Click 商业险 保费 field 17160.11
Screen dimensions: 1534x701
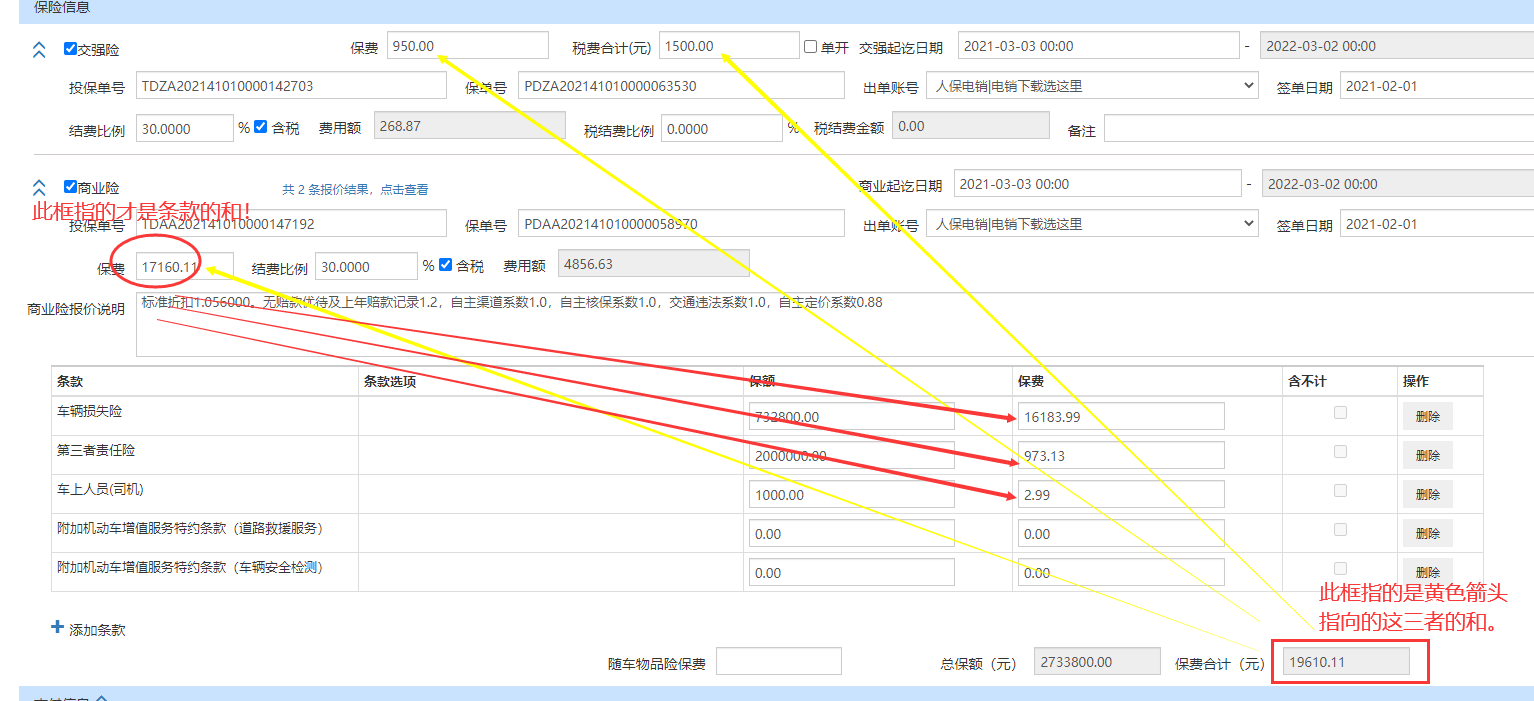pyautogui.click(x=184, y=267)
